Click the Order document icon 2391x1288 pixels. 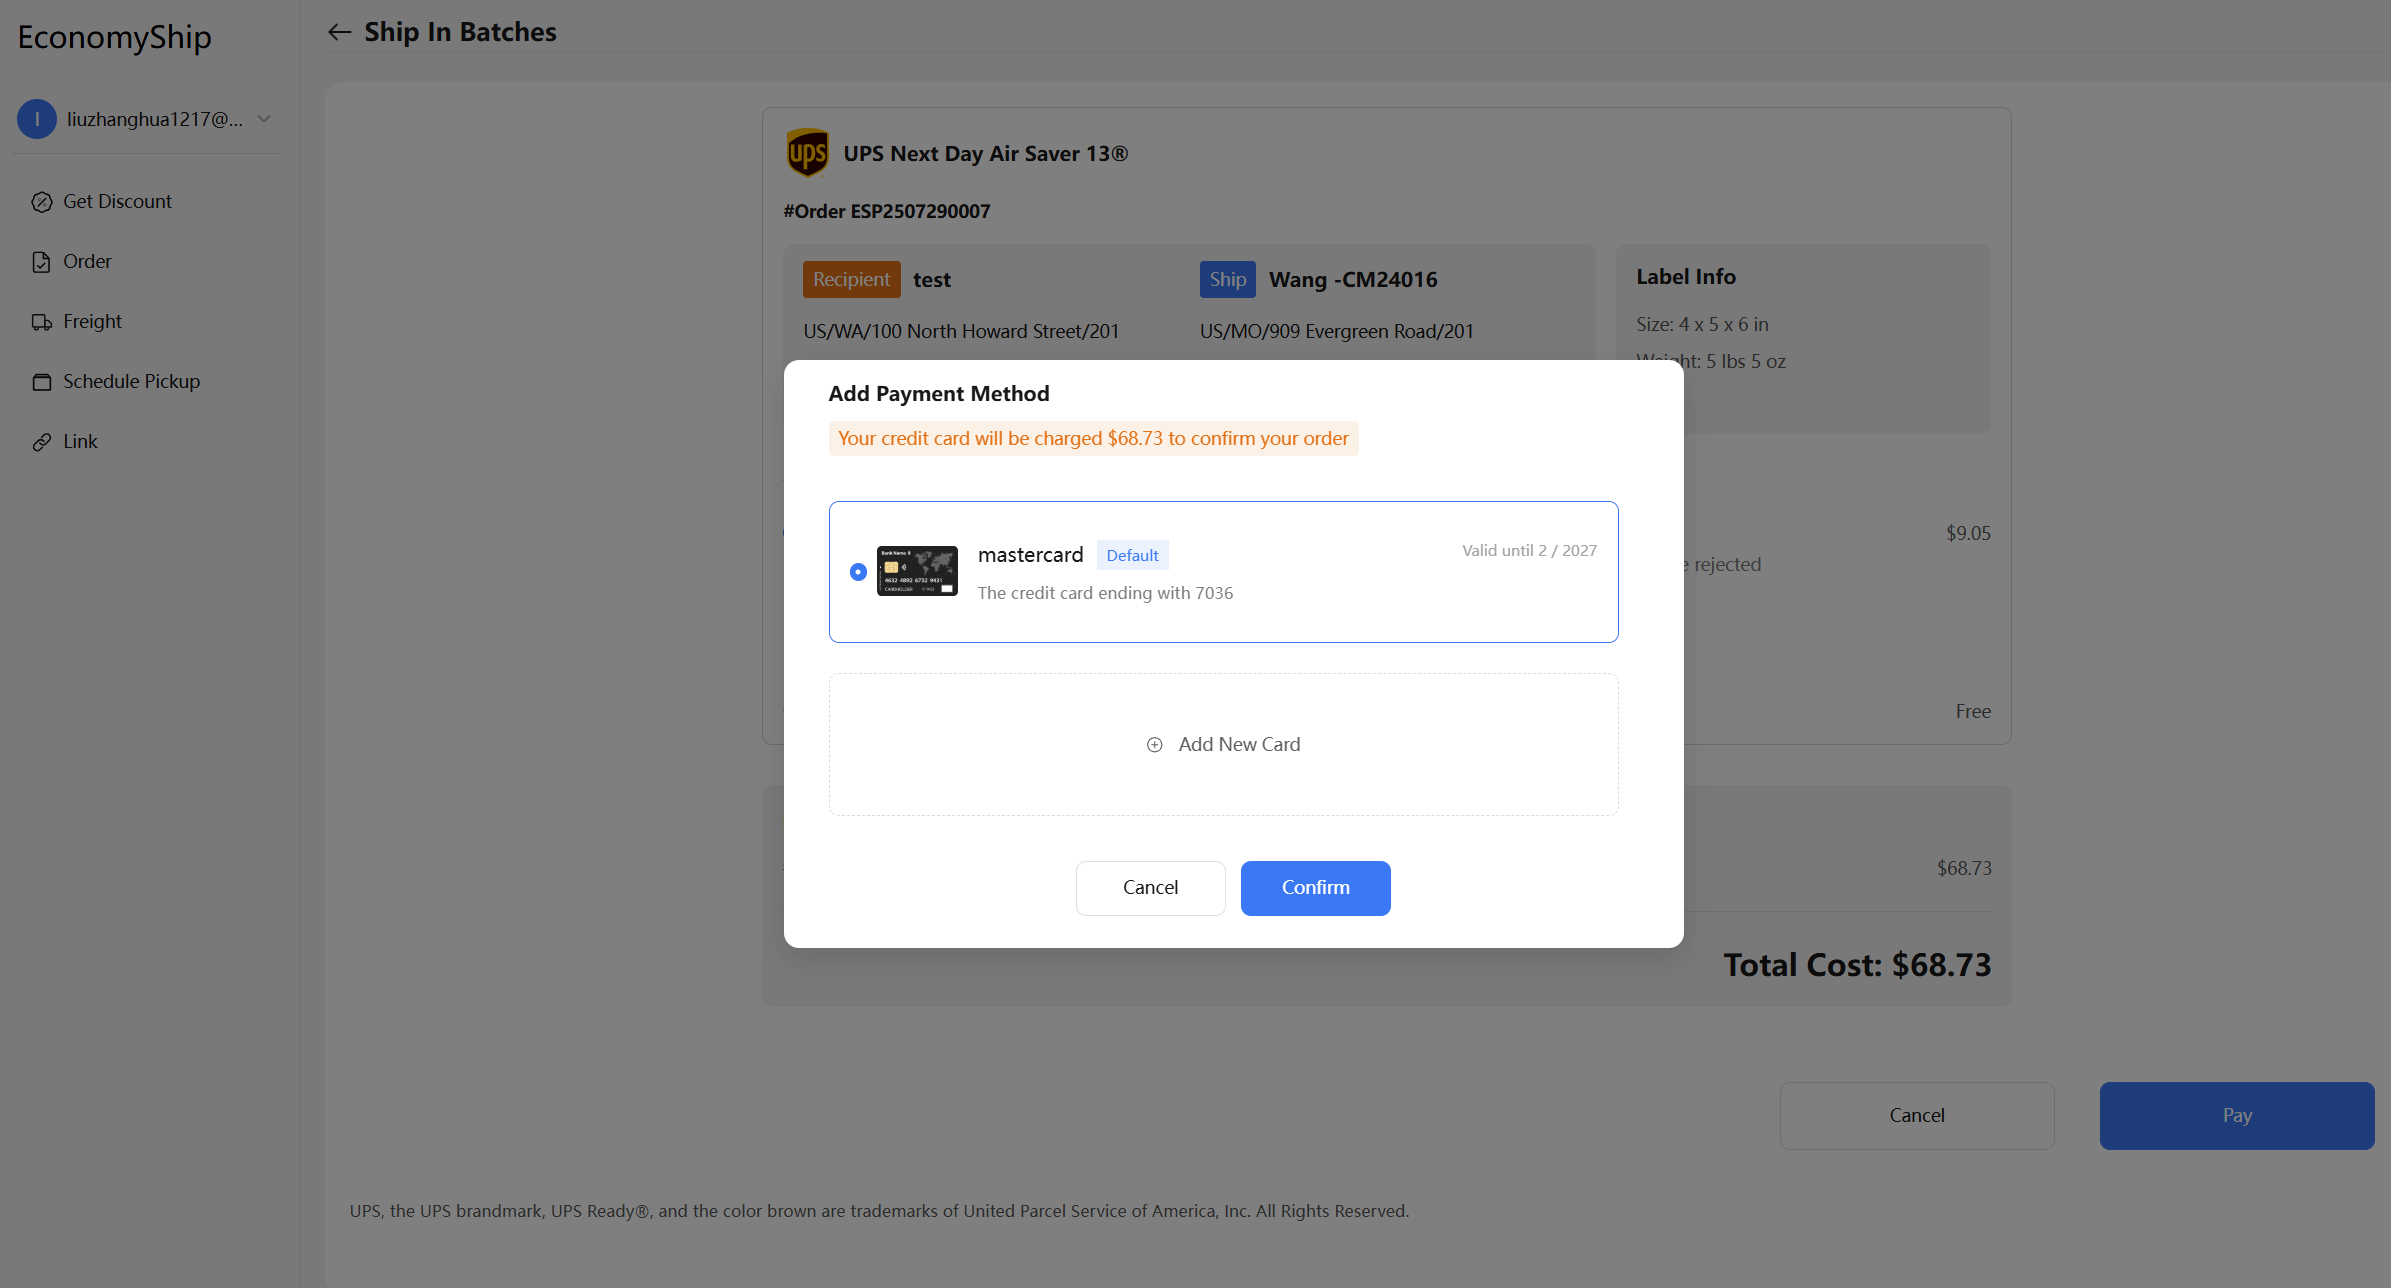point(41,262)
